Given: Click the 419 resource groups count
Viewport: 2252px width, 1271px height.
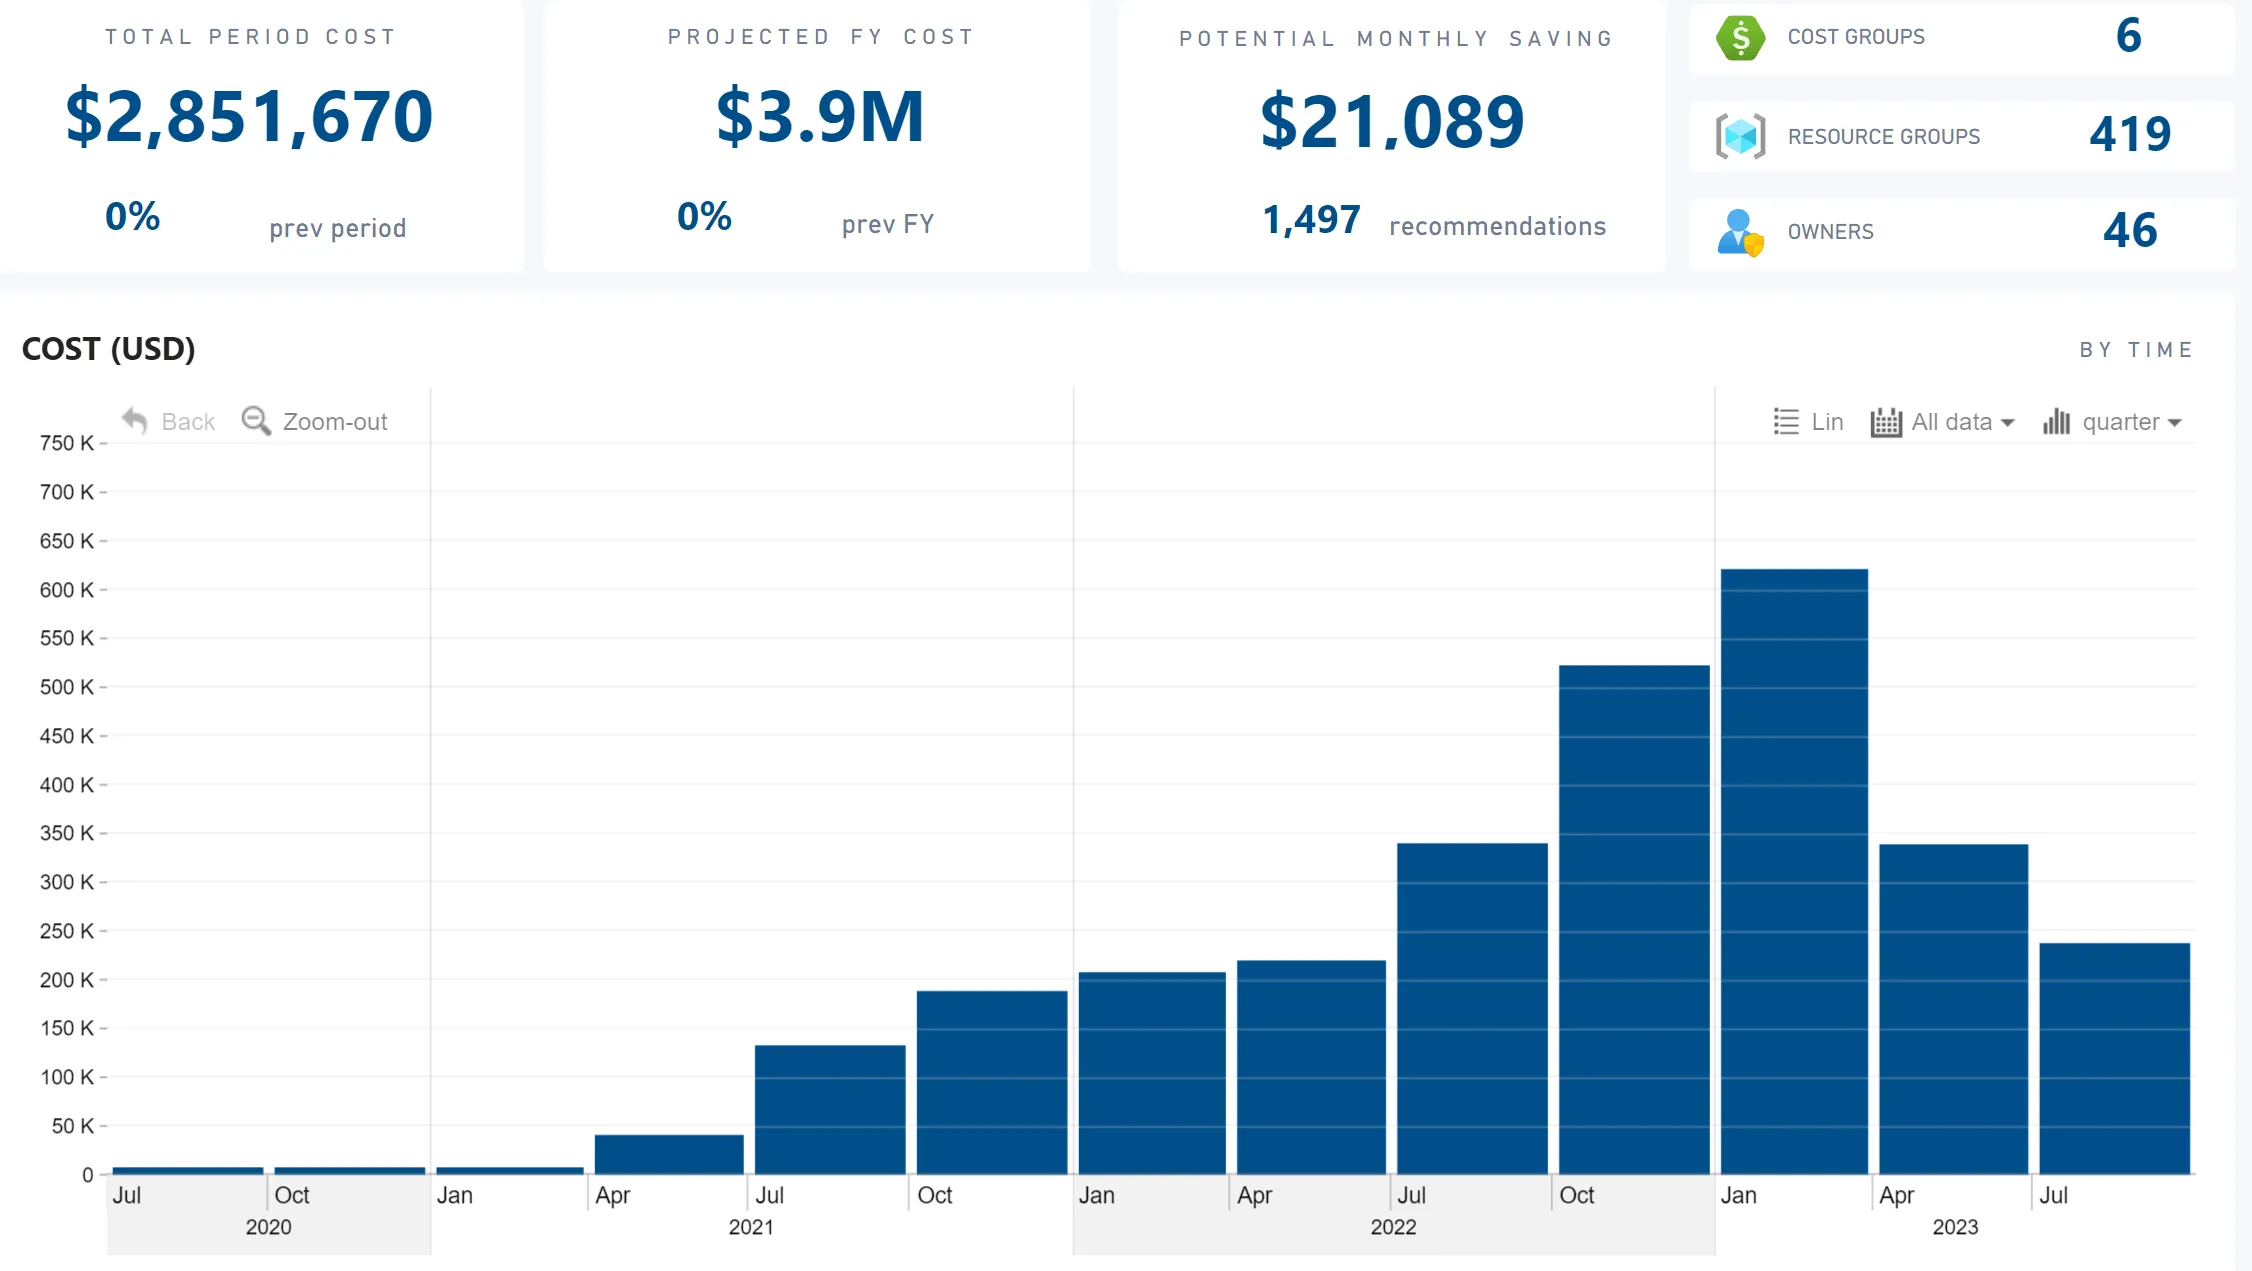Looking at the screenshot, I should [2130, 134].
